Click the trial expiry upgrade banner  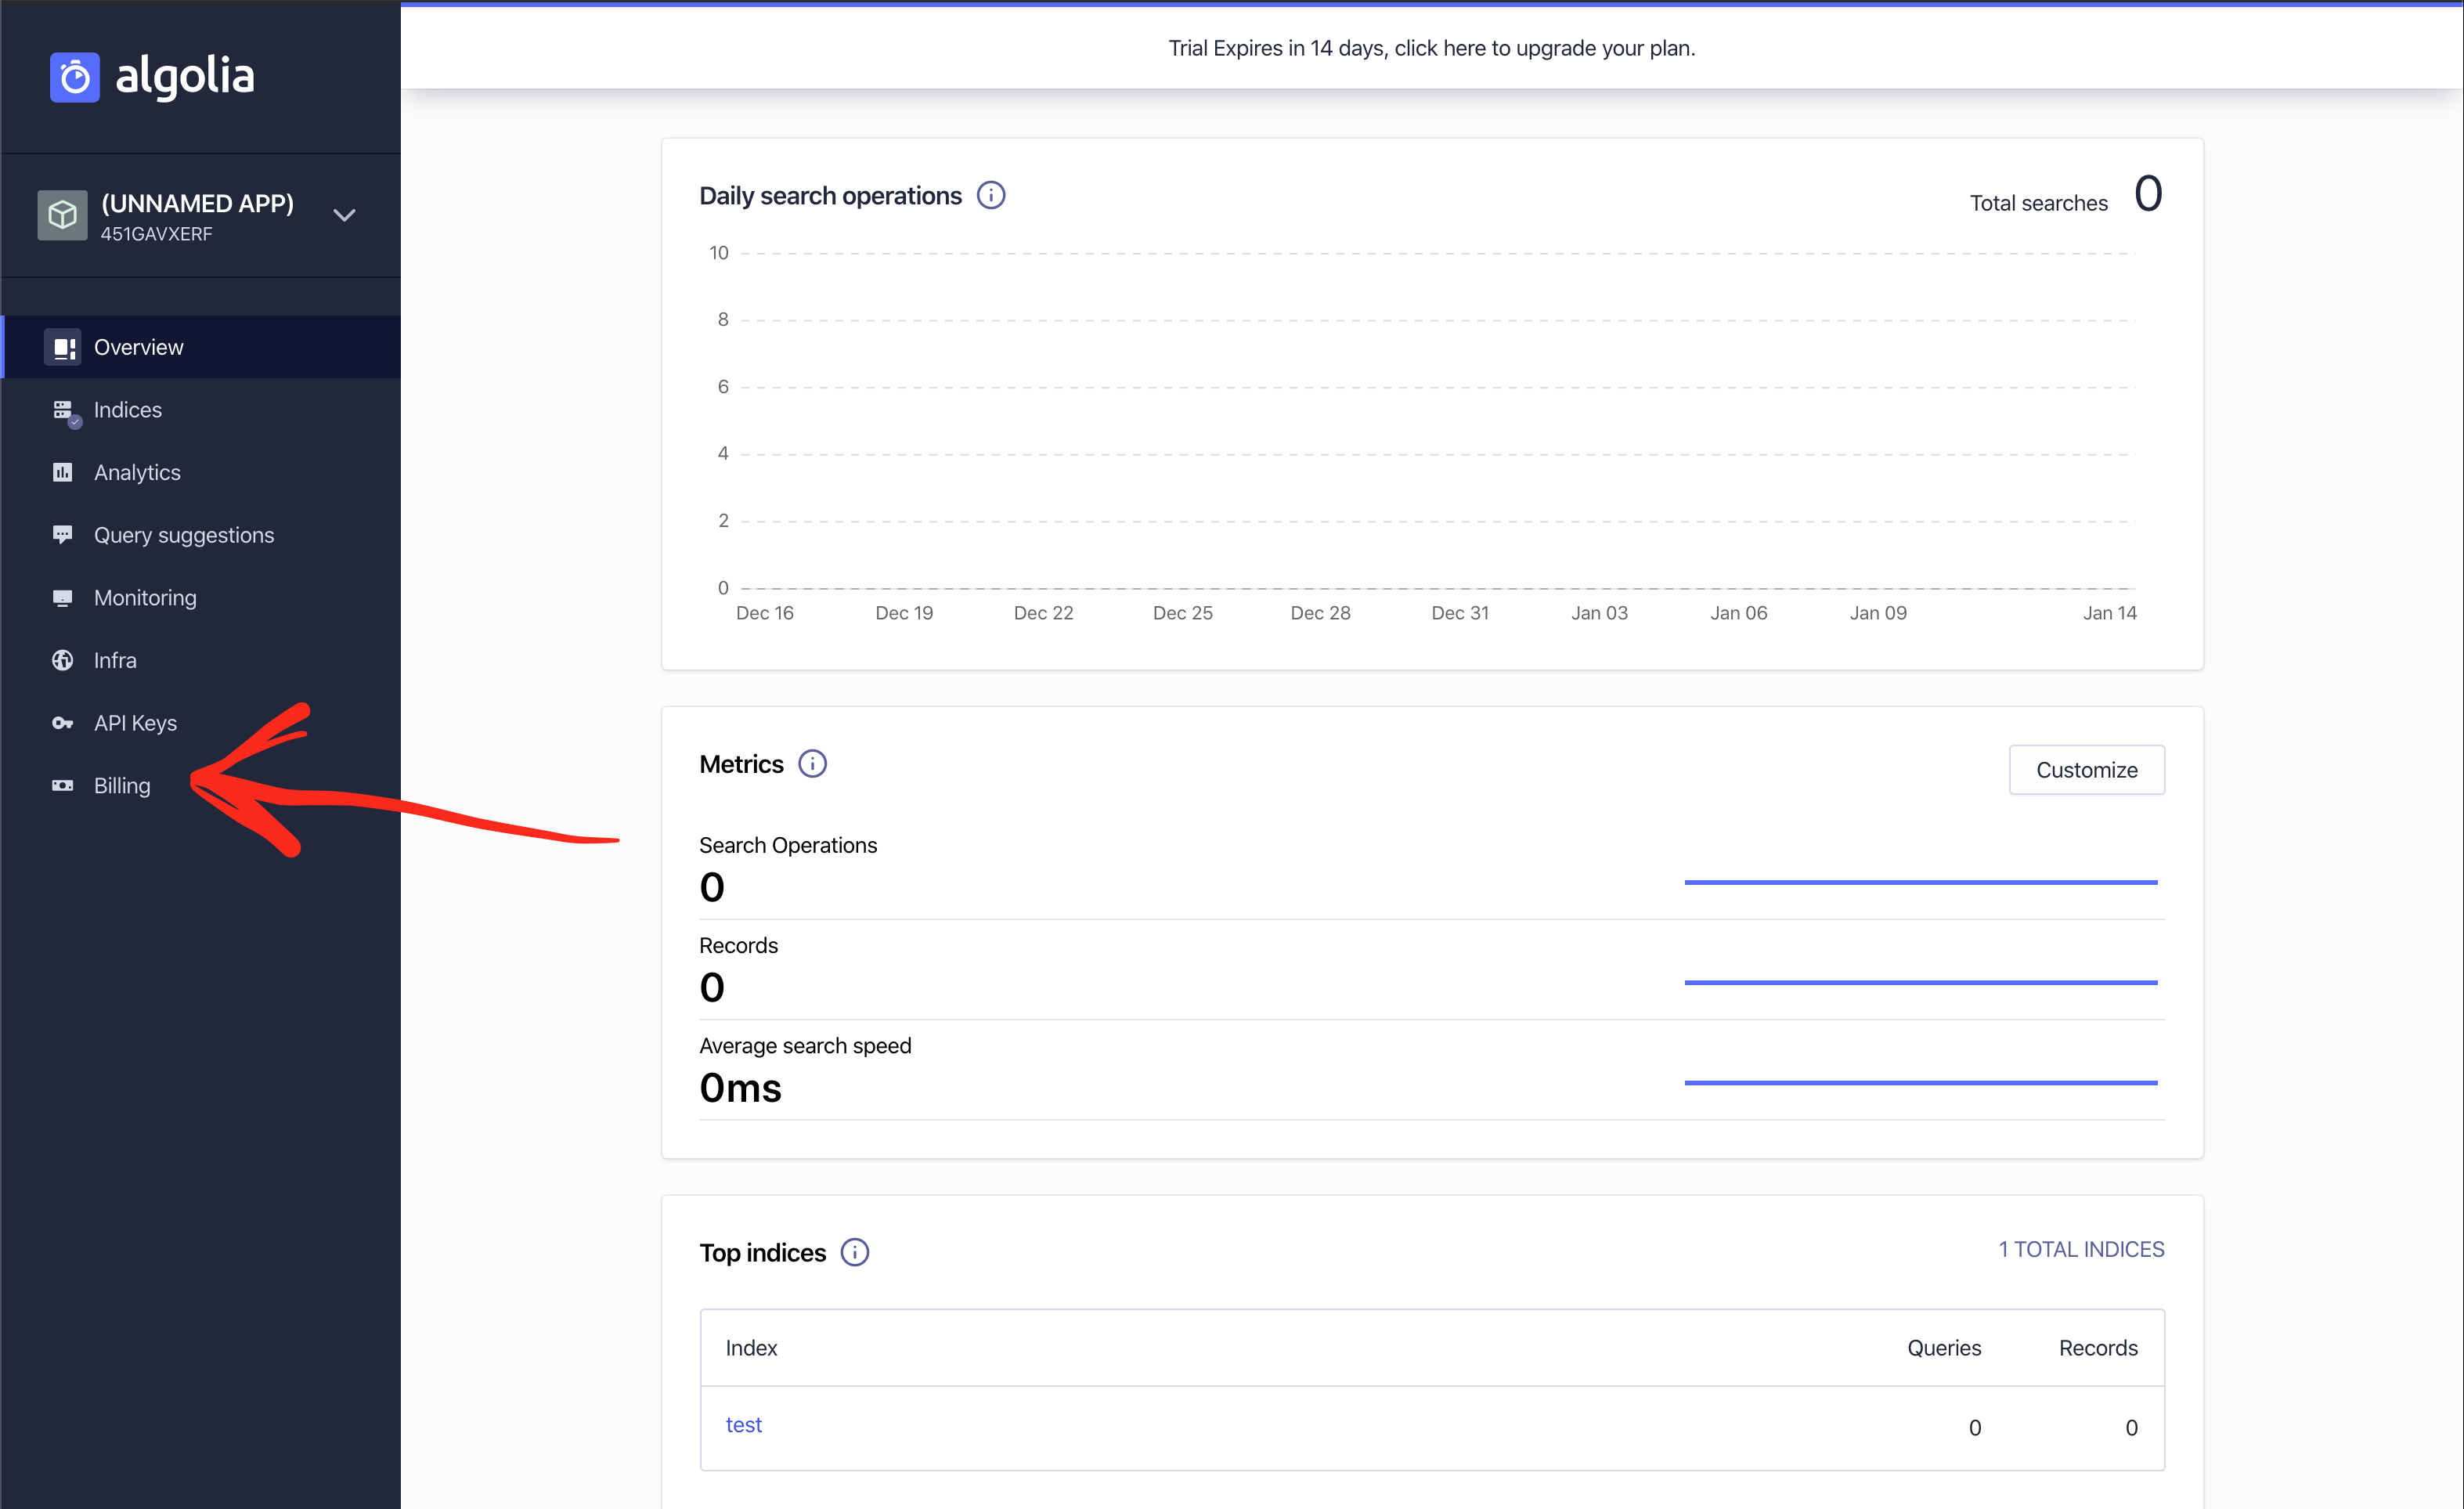[1431, 48]
